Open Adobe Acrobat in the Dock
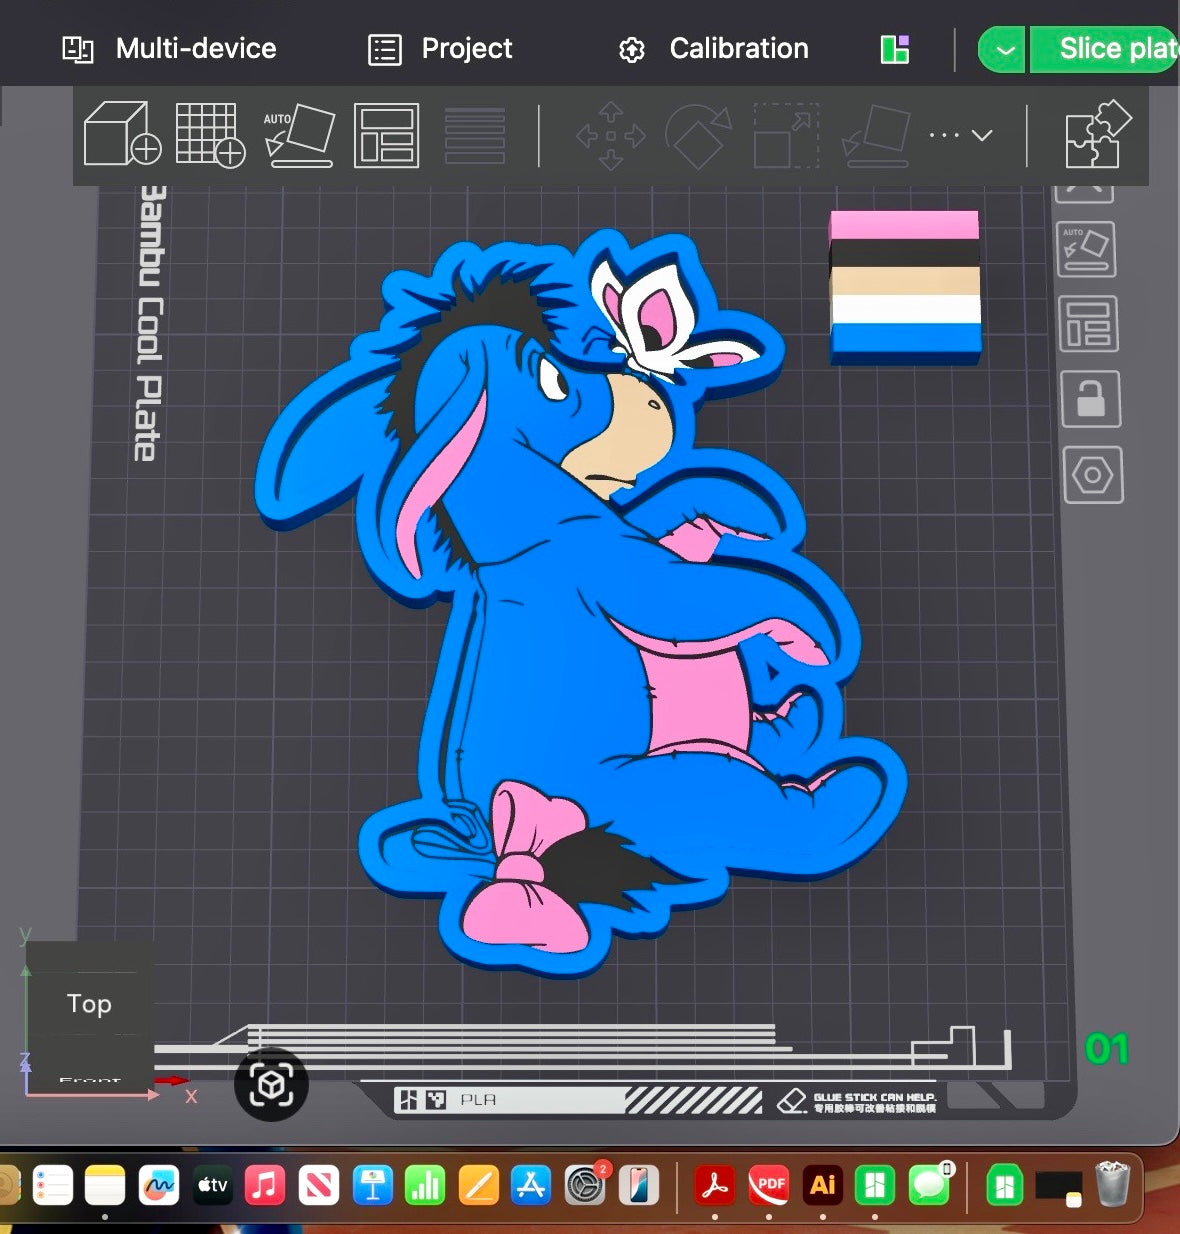The width and height of the screenshot is (1180, 1234). pos(715,1186)
